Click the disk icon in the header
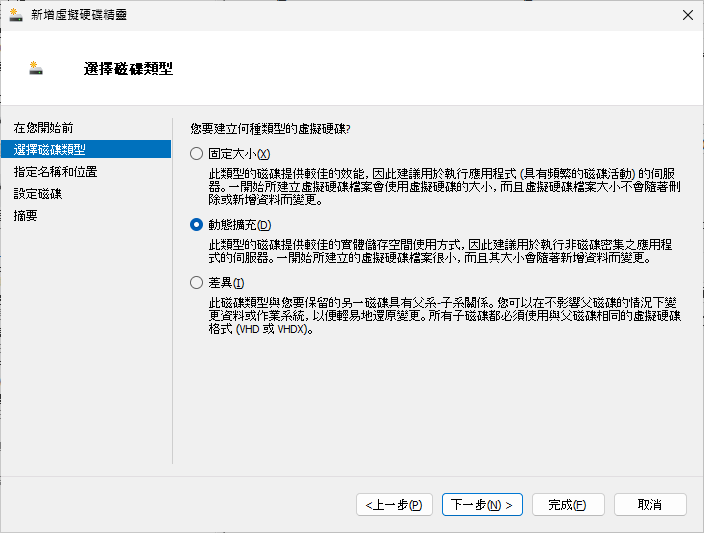 coord(37,69)
